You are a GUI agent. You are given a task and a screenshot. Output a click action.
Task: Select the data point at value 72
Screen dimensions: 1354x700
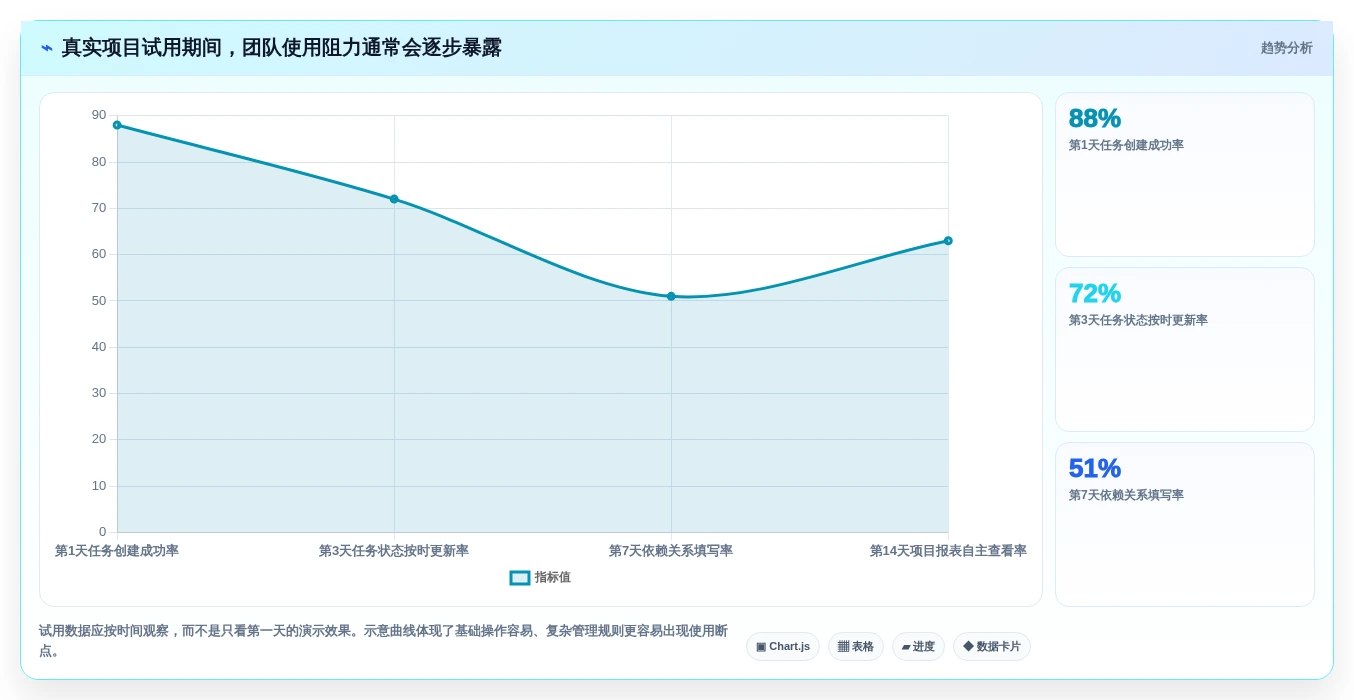394,199
